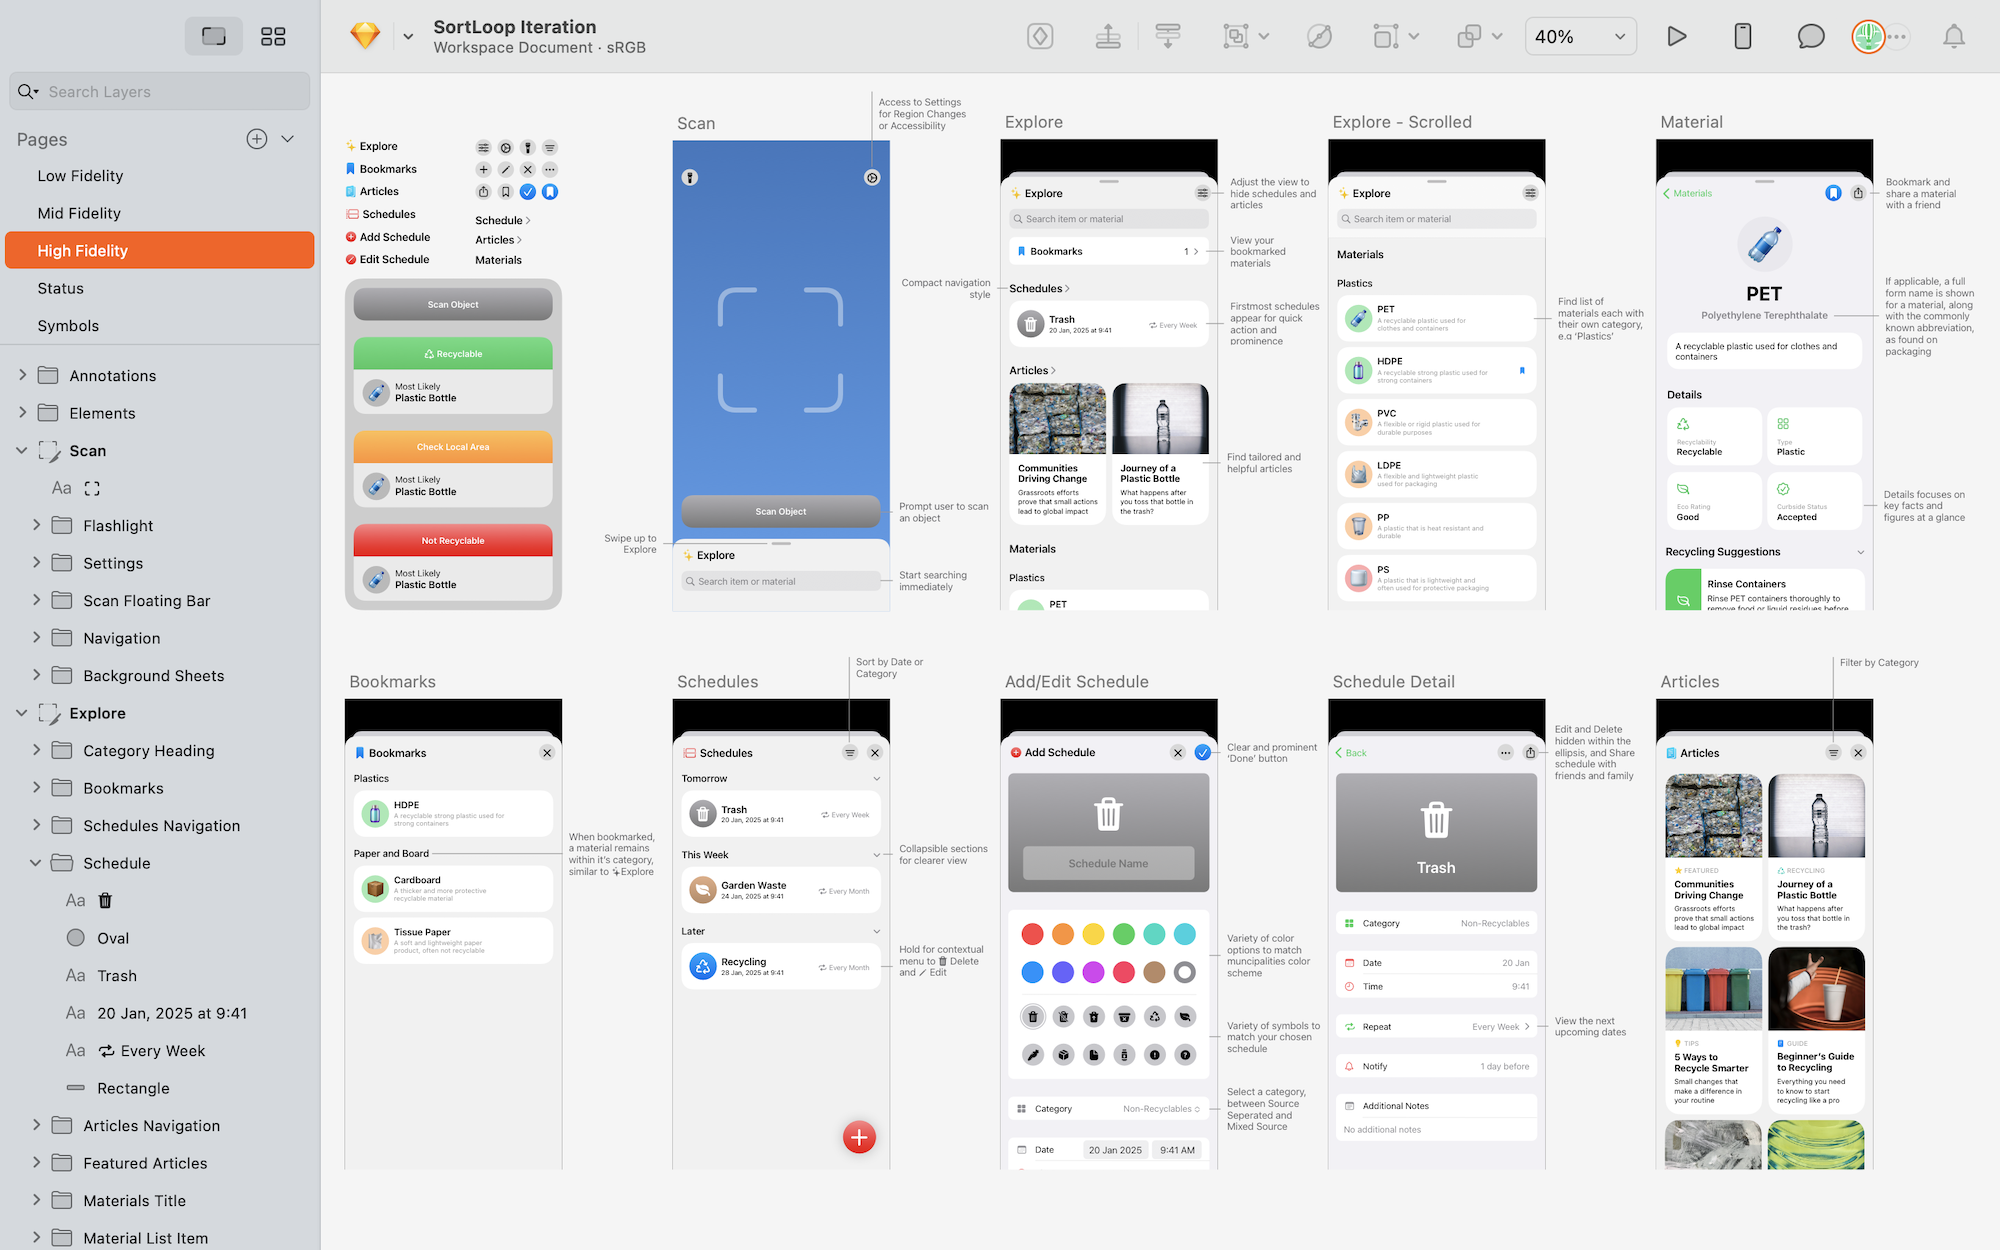Screen dimensions: 2000x1250
Task: Click the Search Layers field
Action: point(160,92)
